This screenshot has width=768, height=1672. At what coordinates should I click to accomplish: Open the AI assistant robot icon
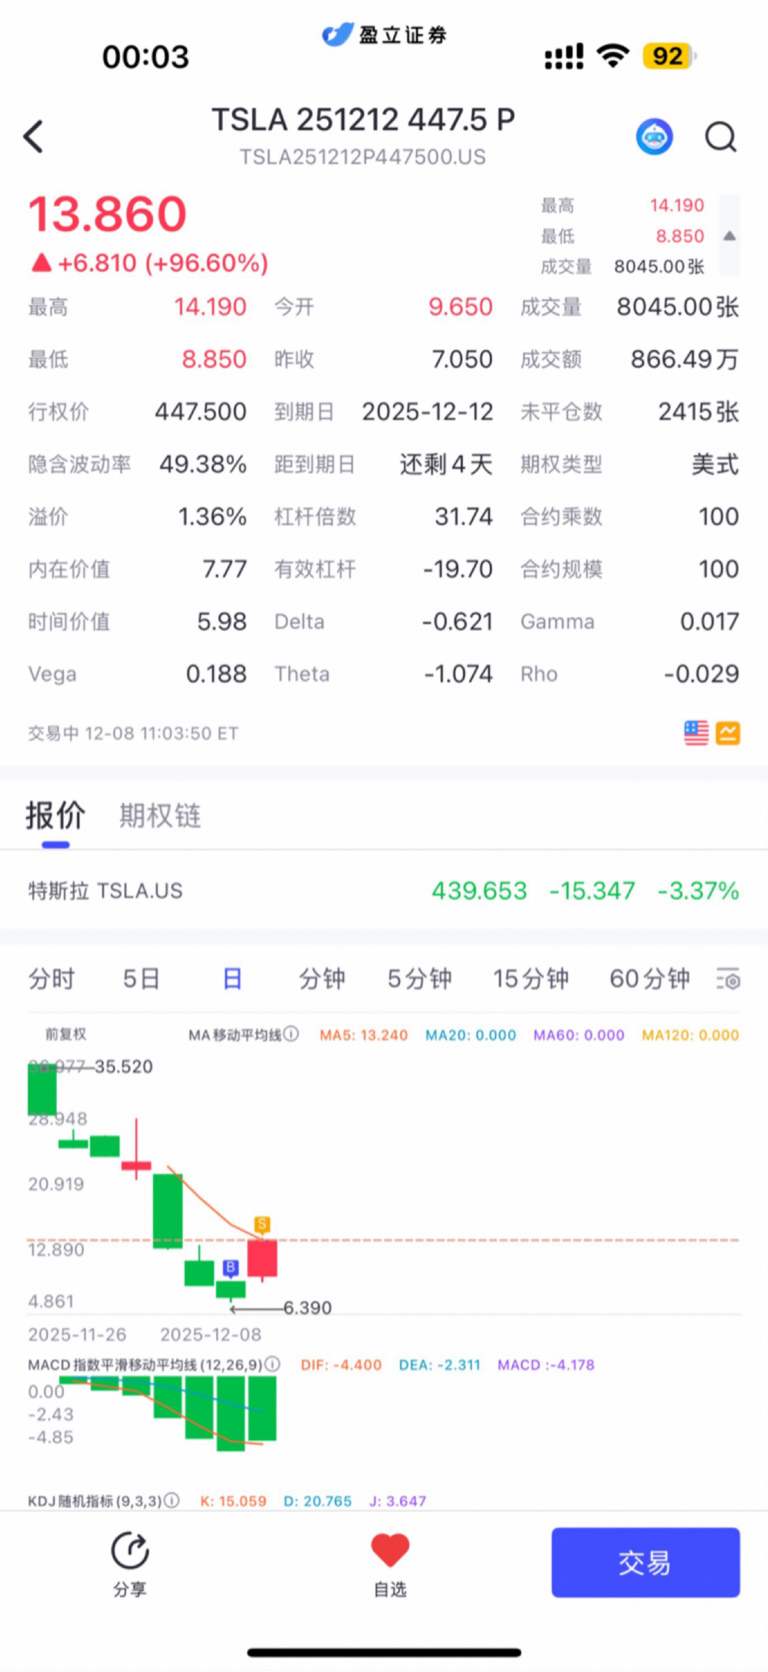pos(655,136)
